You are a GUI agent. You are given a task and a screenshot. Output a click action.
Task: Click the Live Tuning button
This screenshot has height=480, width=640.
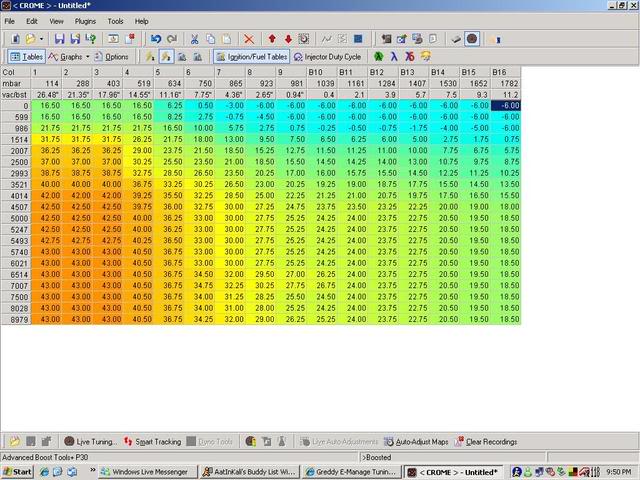click(x=91, y=442)
